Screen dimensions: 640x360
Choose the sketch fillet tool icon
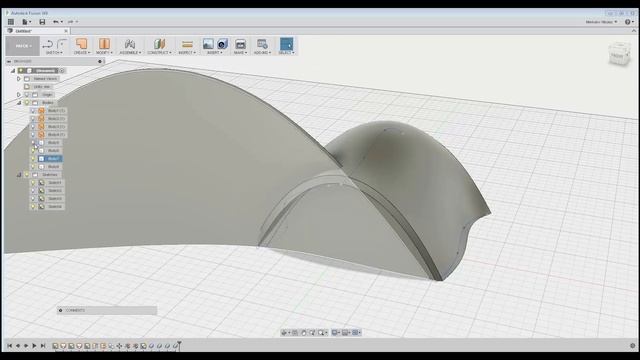(x=62, y=44)
